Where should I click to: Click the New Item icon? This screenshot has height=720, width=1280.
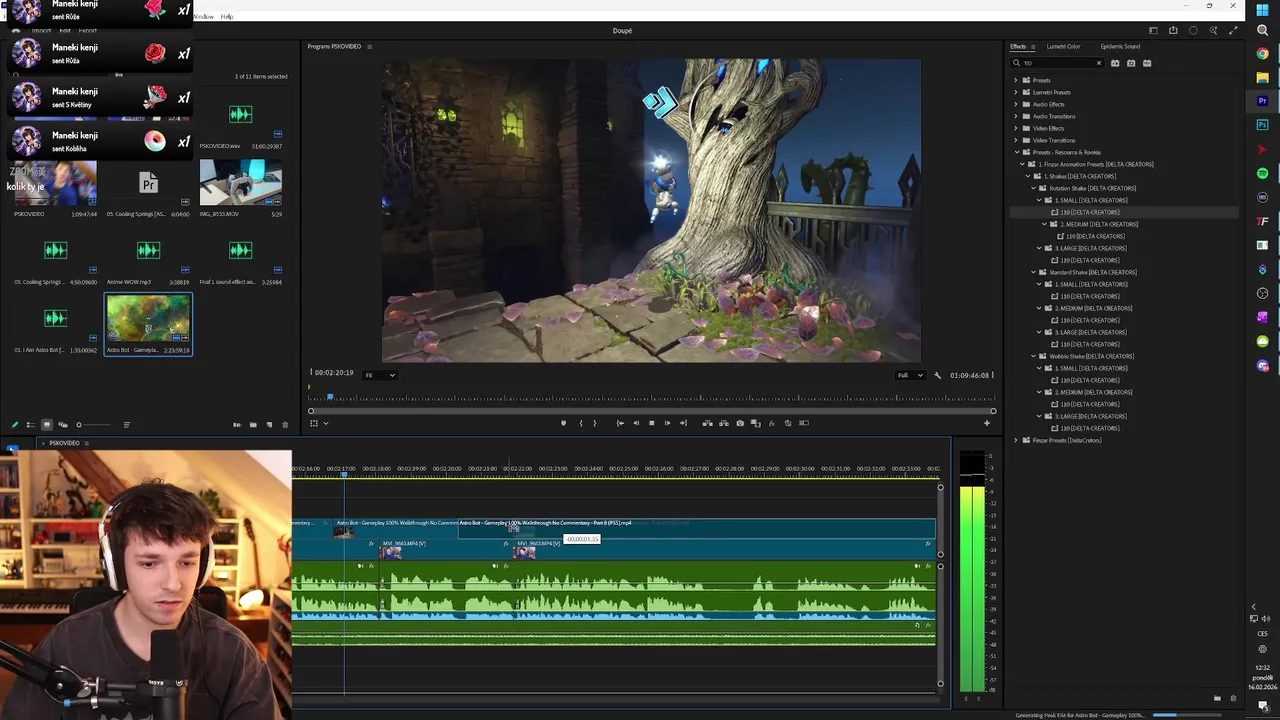point(269,425)
